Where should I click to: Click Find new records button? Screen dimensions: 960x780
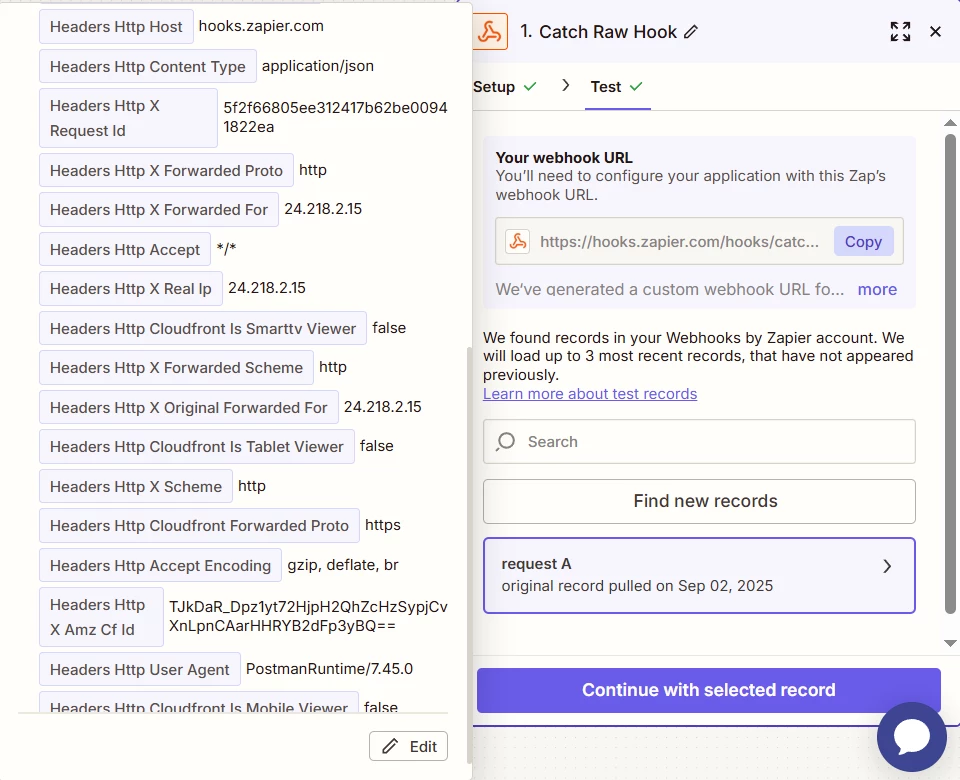699,501
